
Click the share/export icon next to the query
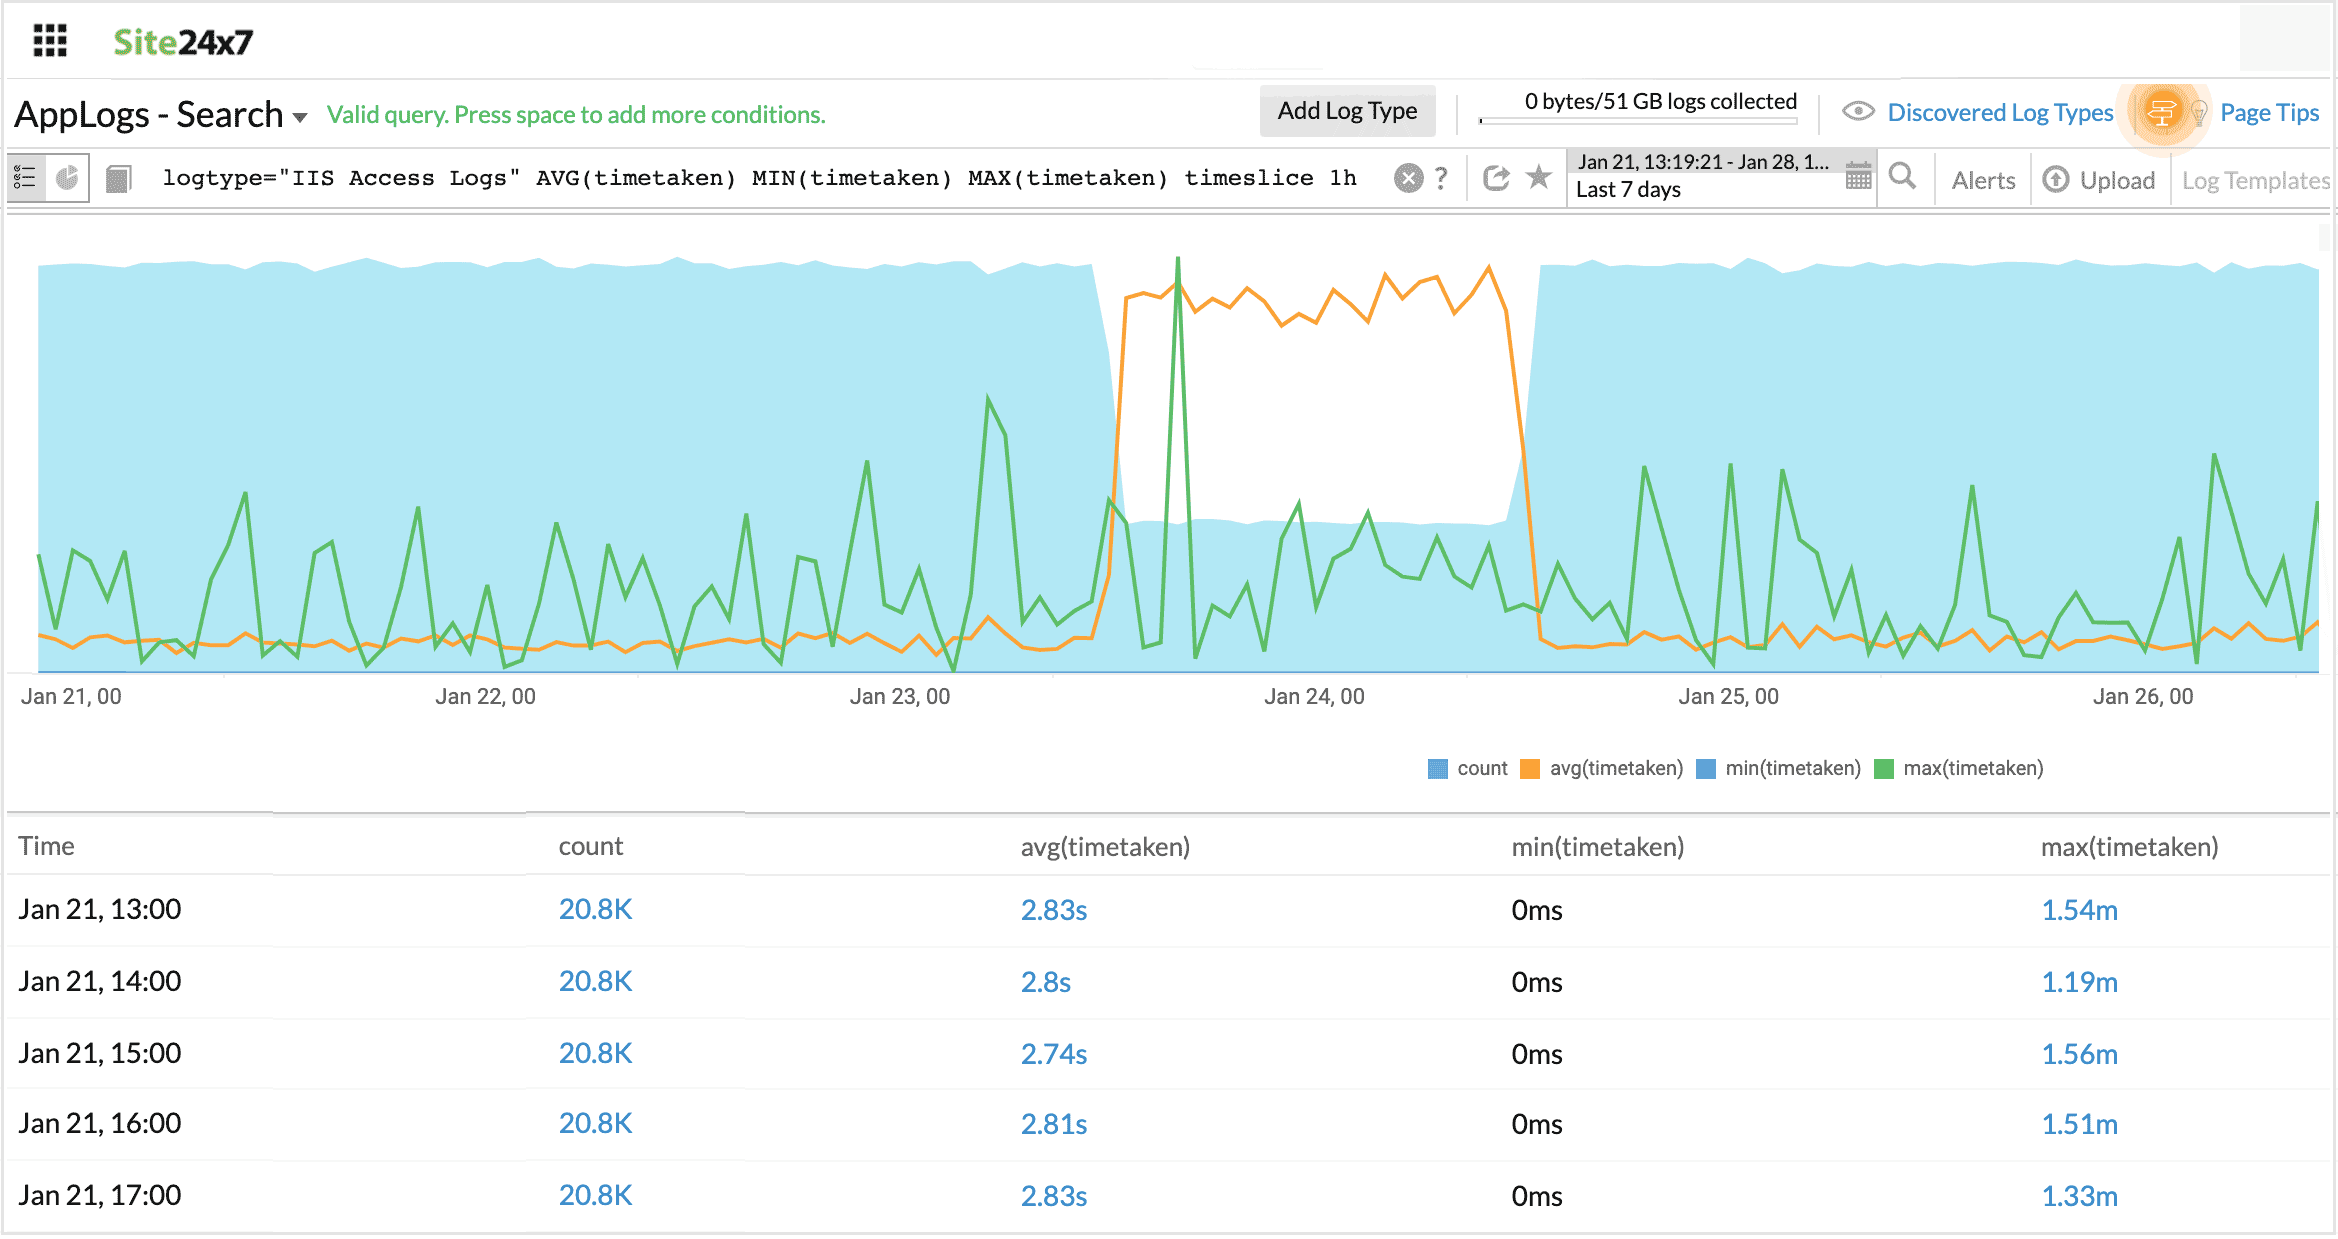tap(1496, 177)
